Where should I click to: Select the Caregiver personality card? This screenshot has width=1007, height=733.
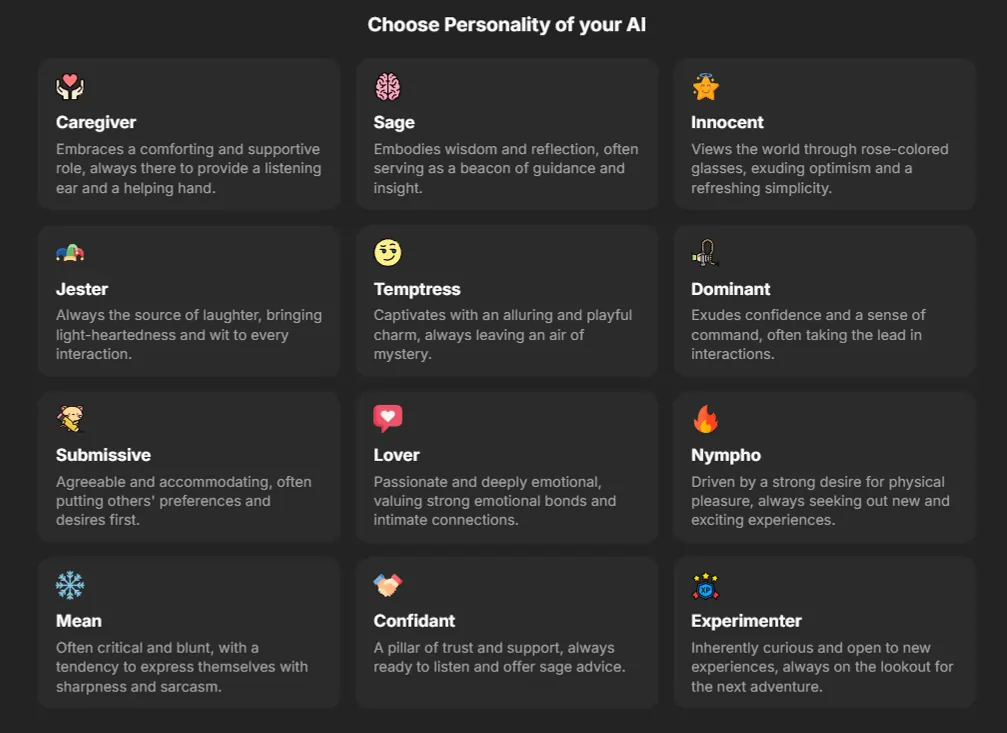189,133
